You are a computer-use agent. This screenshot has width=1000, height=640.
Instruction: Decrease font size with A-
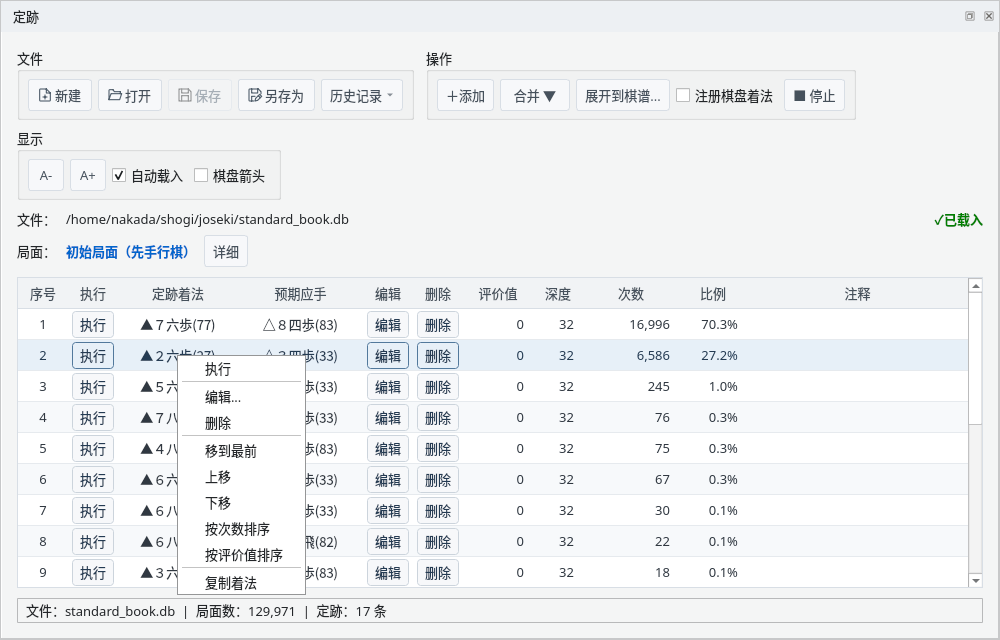(x=46, y=175)
